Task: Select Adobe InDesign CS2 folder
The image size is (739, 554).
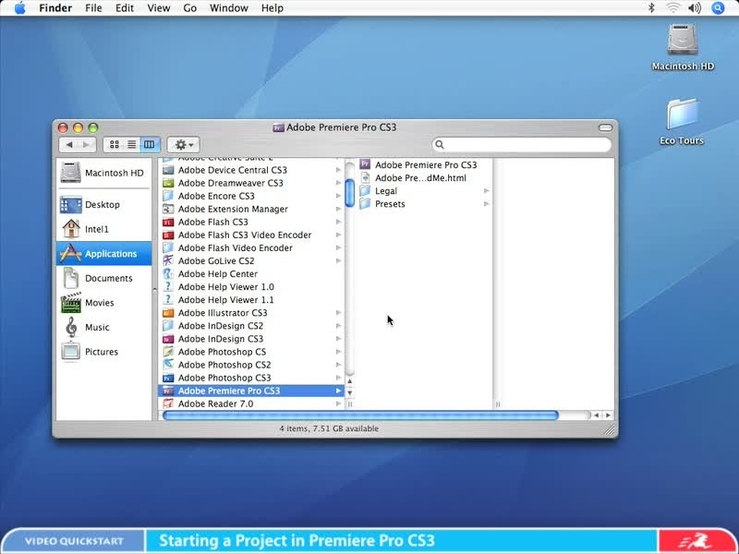Action: point(252,325)
